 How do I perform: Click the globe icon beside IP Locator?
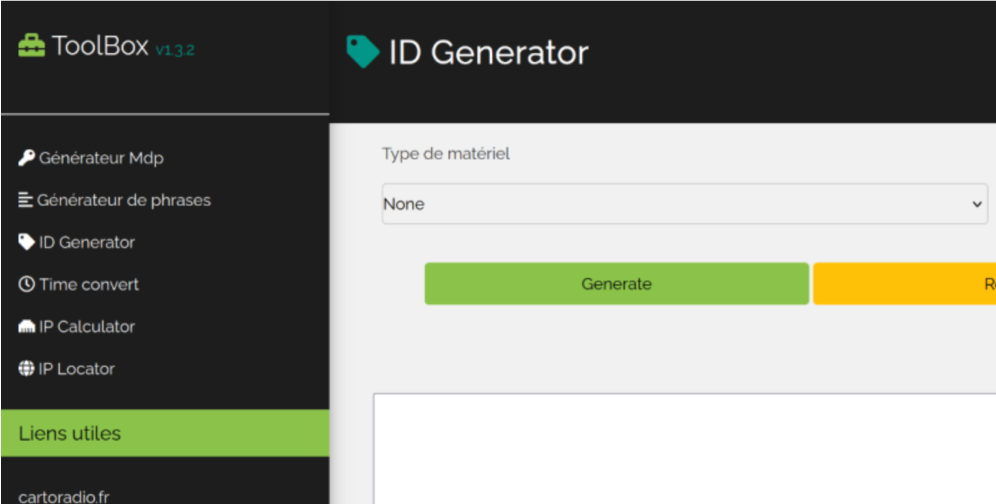(27, 369)
